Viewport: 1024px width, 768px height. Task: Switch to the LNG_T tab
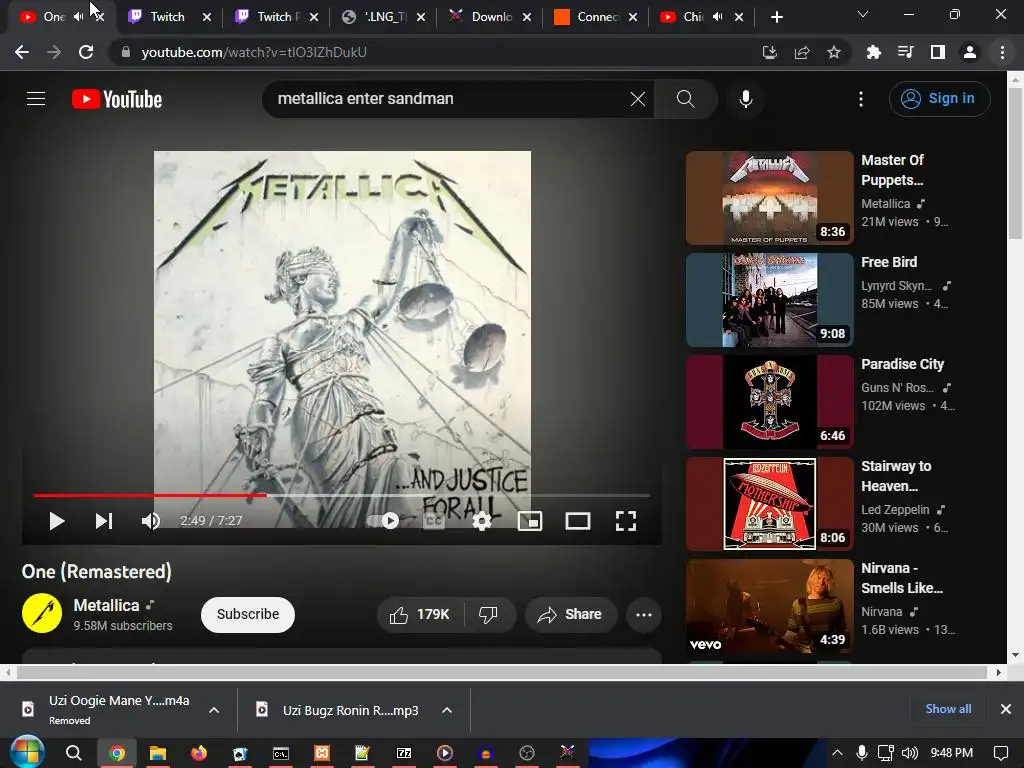click(385, 17)
